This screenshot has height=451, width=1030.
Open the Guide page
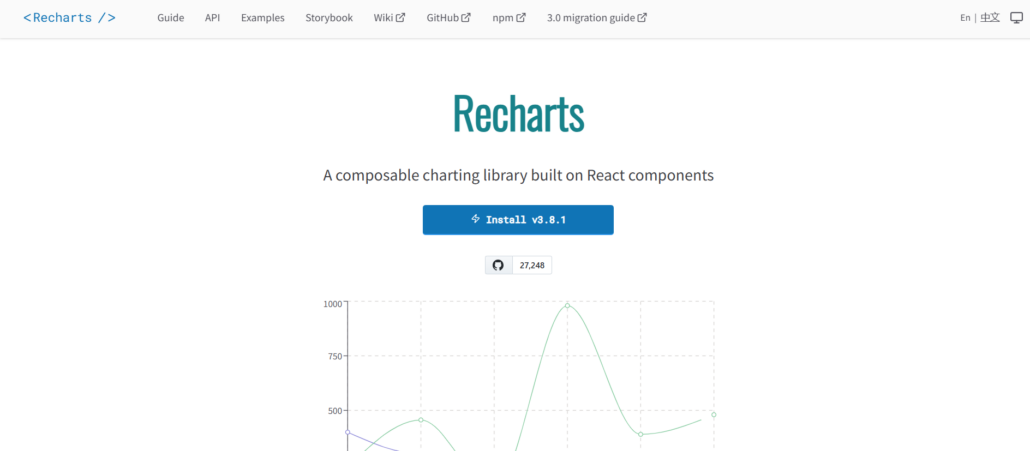170,18
